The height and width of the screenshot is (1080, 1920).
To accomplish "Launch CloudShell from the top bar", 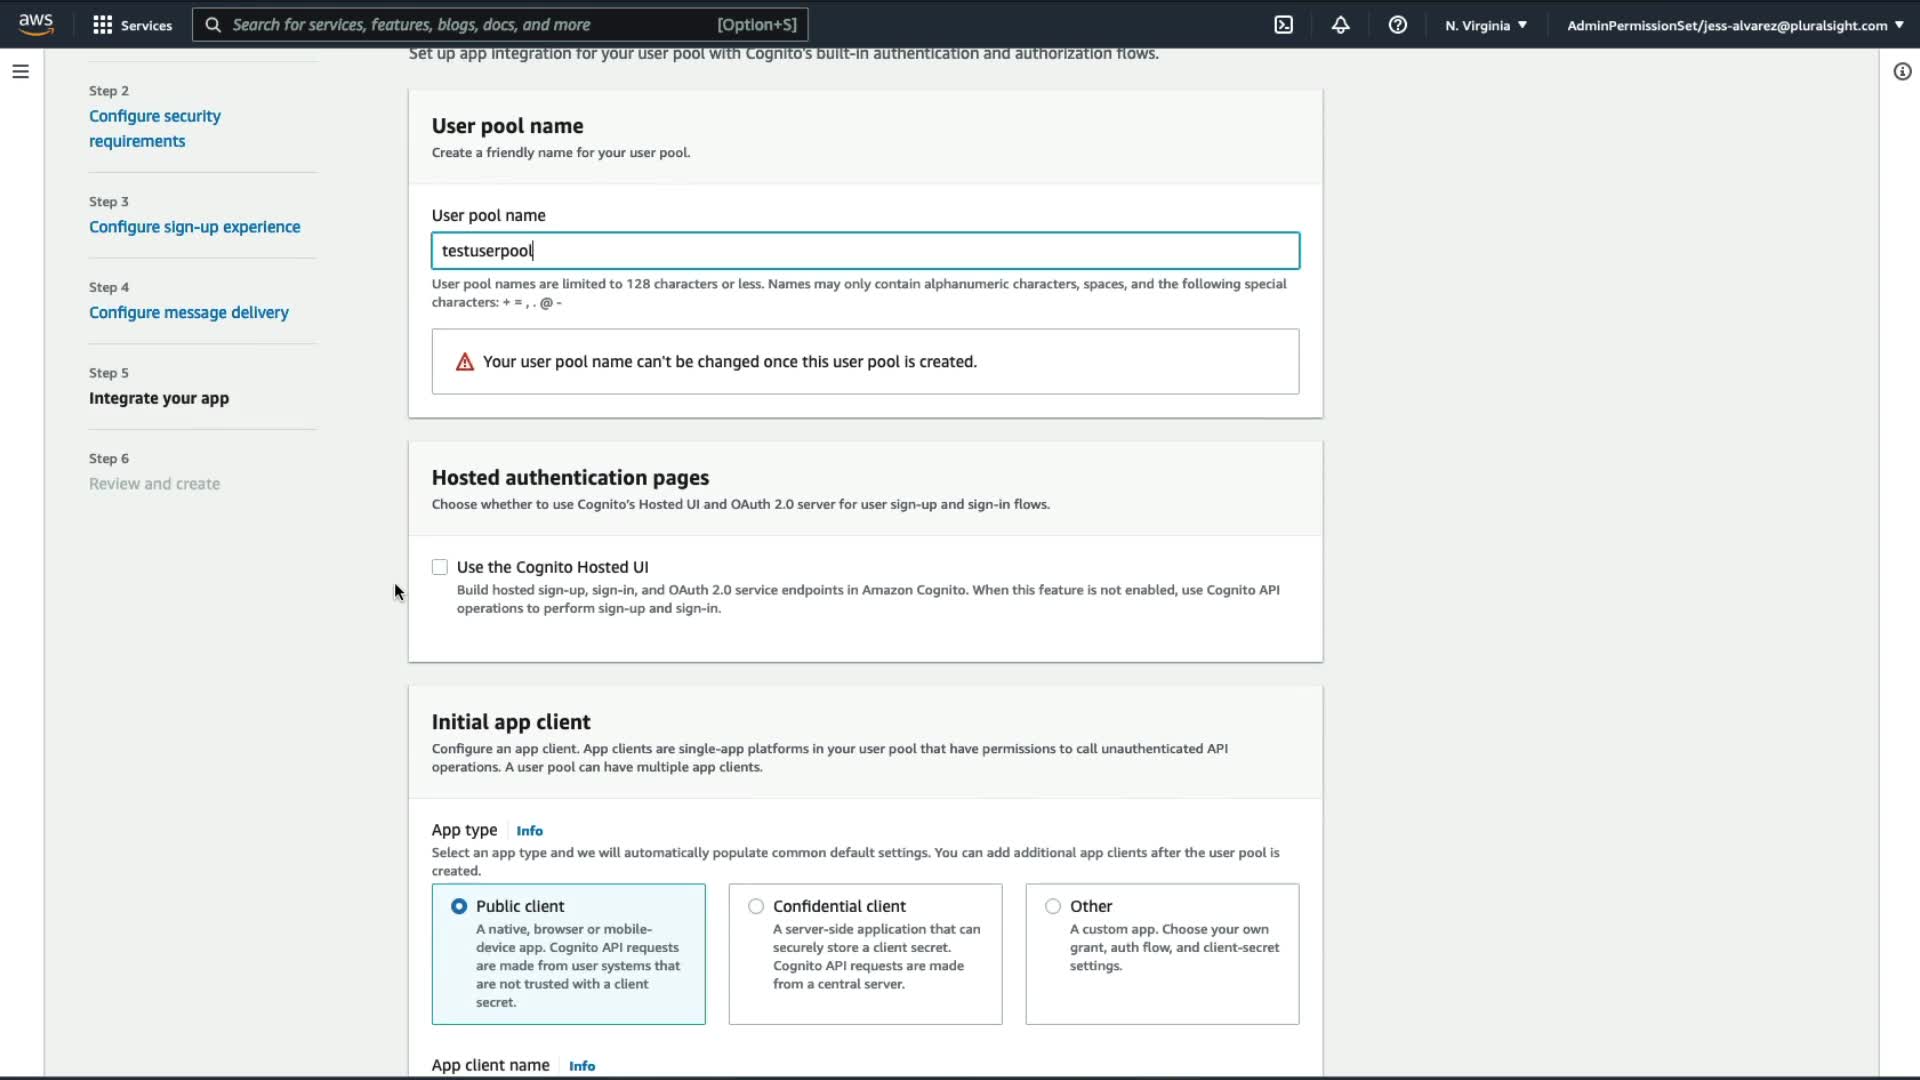I will coord(1284,25).
